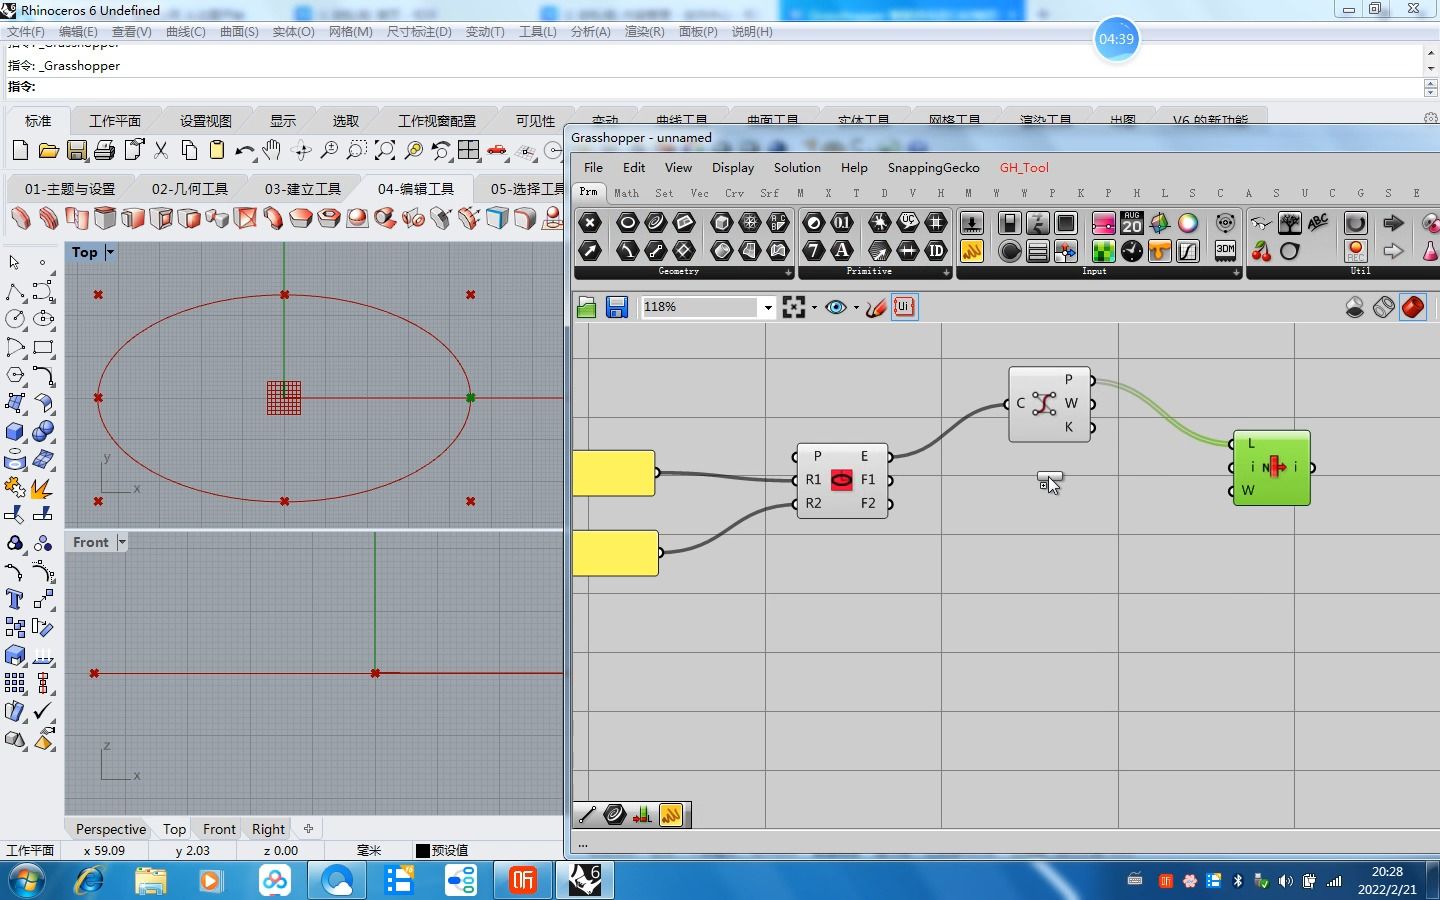Toggle the yellow widget icon at canvas bottom
Image resolution: width=1440 pixels, height=900 pixels.
671,815
